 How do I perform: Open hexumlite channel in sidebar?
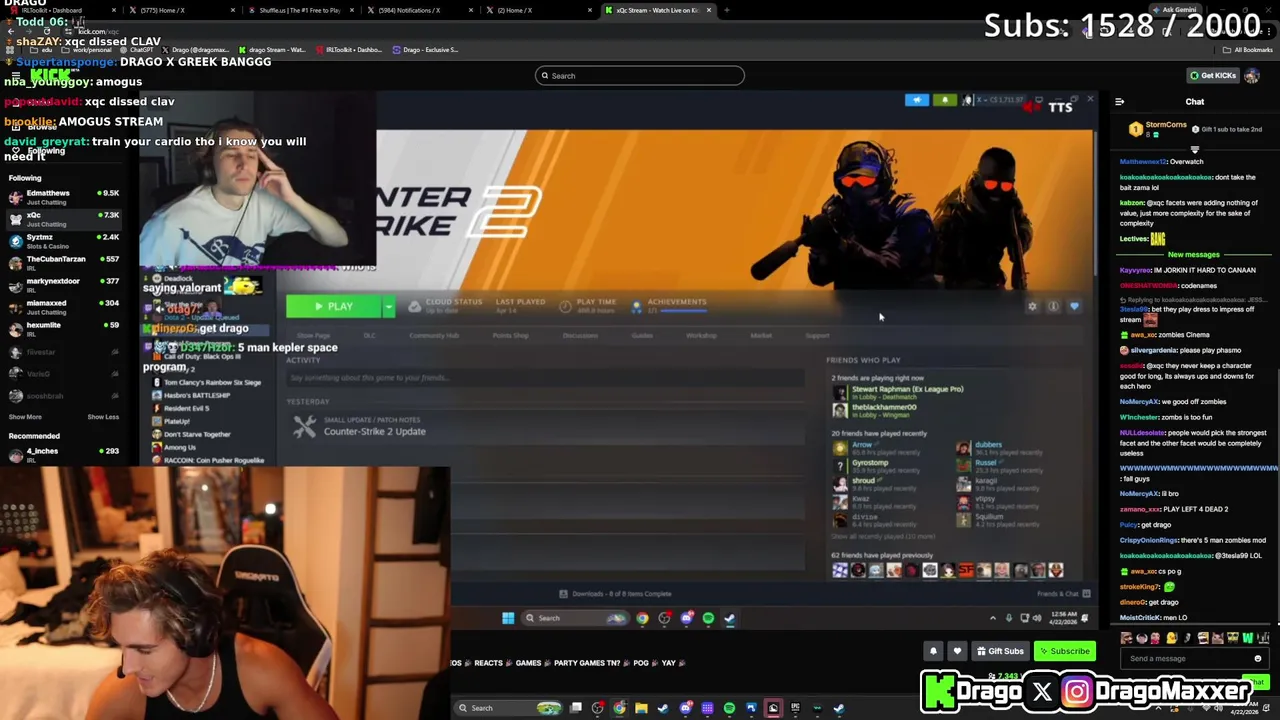point(62,329)
